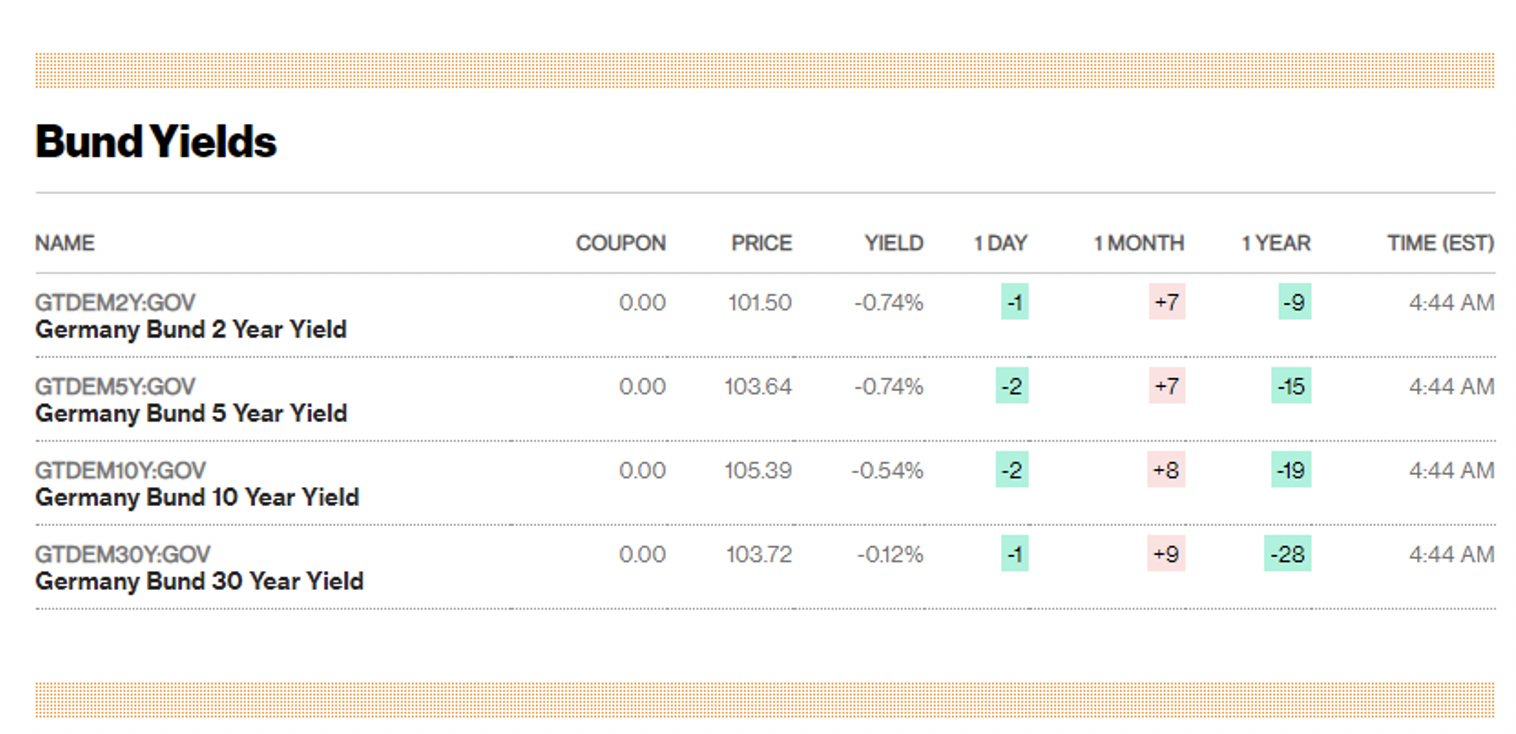Open the Germany Bund 5 Year Yield link
Image resolution: width=1516 pixels, height=734 pixels.
(x=190, y=414)
